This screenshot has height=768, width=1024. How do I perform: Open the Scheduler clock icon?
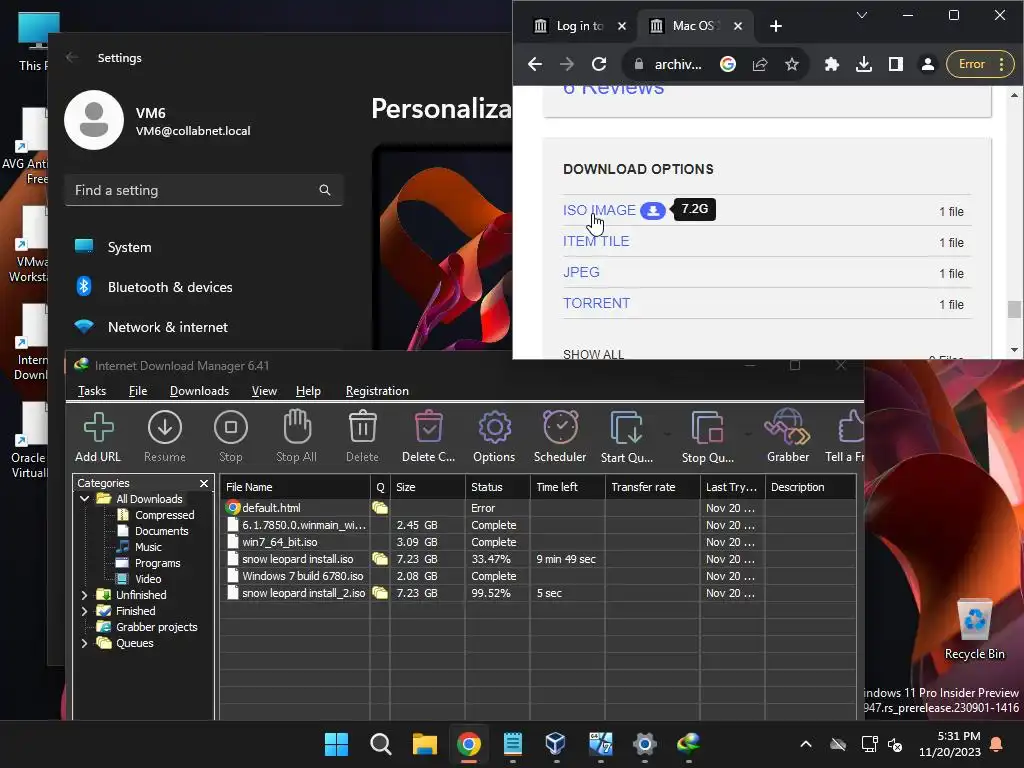pos(560,436)
